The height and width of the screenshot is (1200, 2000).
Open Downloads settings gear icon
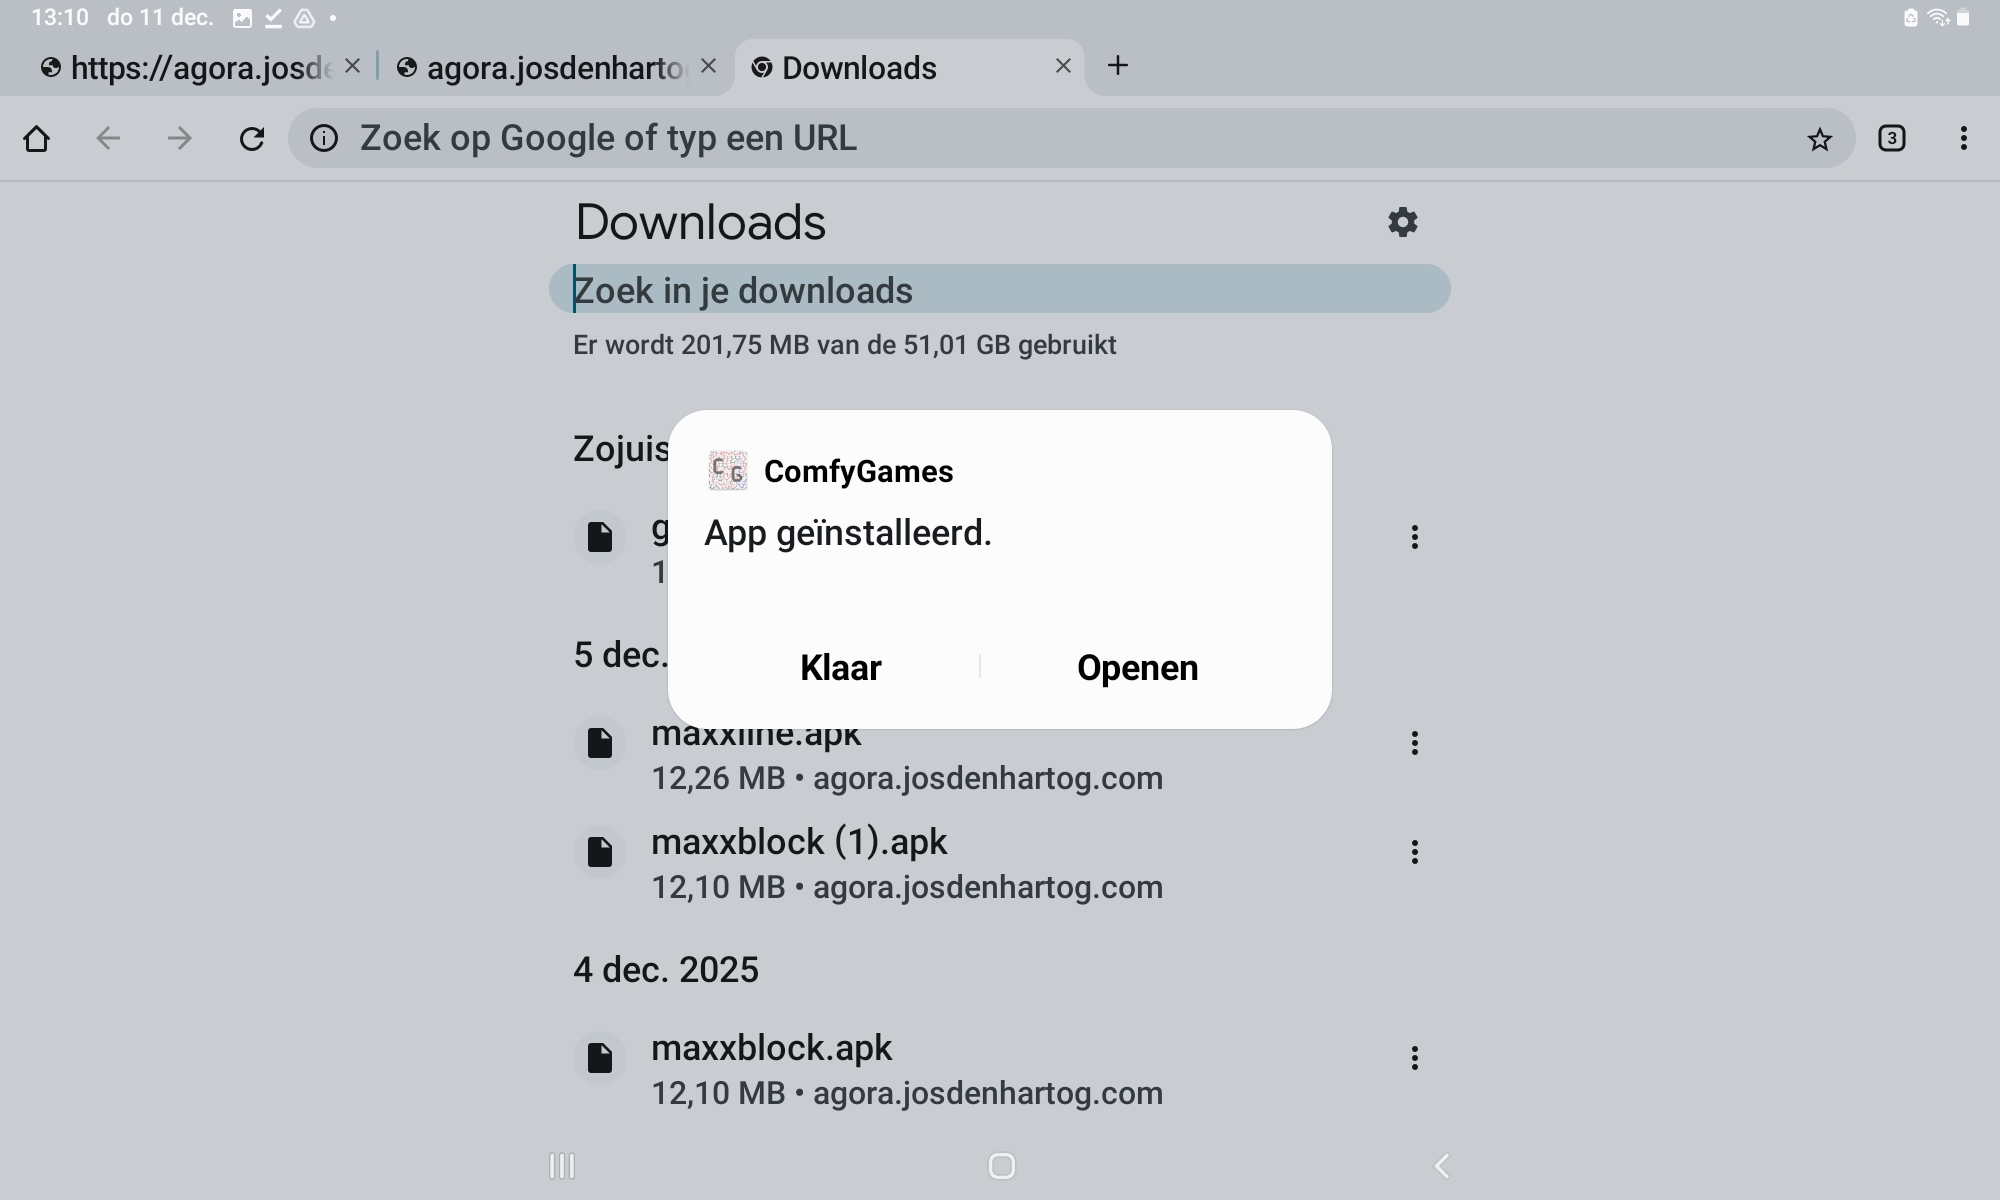[1403, 222]
